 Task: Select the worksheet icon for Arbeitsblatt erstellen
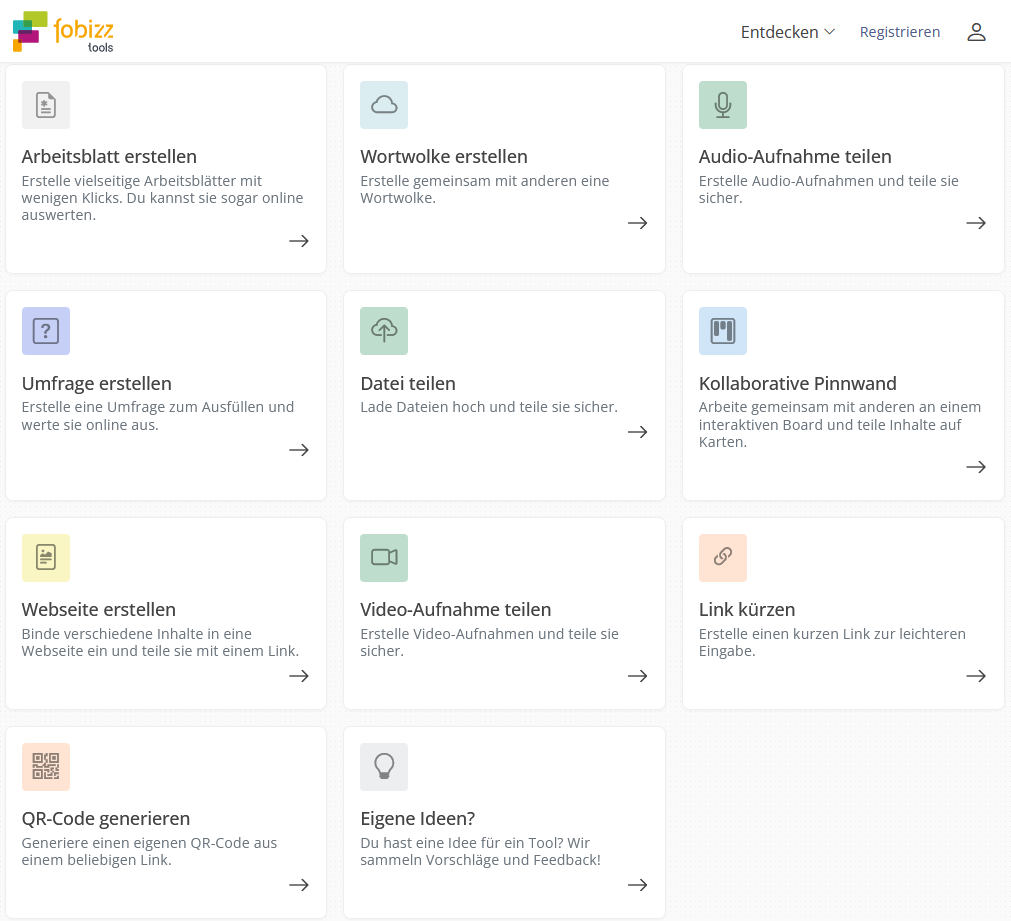(x=46, y=105)
